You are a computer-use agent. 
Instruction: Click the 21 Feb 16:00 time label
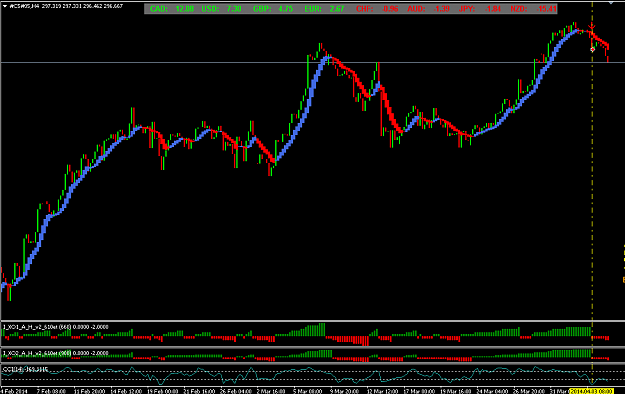pyautogui.click(x=199, y=391)
